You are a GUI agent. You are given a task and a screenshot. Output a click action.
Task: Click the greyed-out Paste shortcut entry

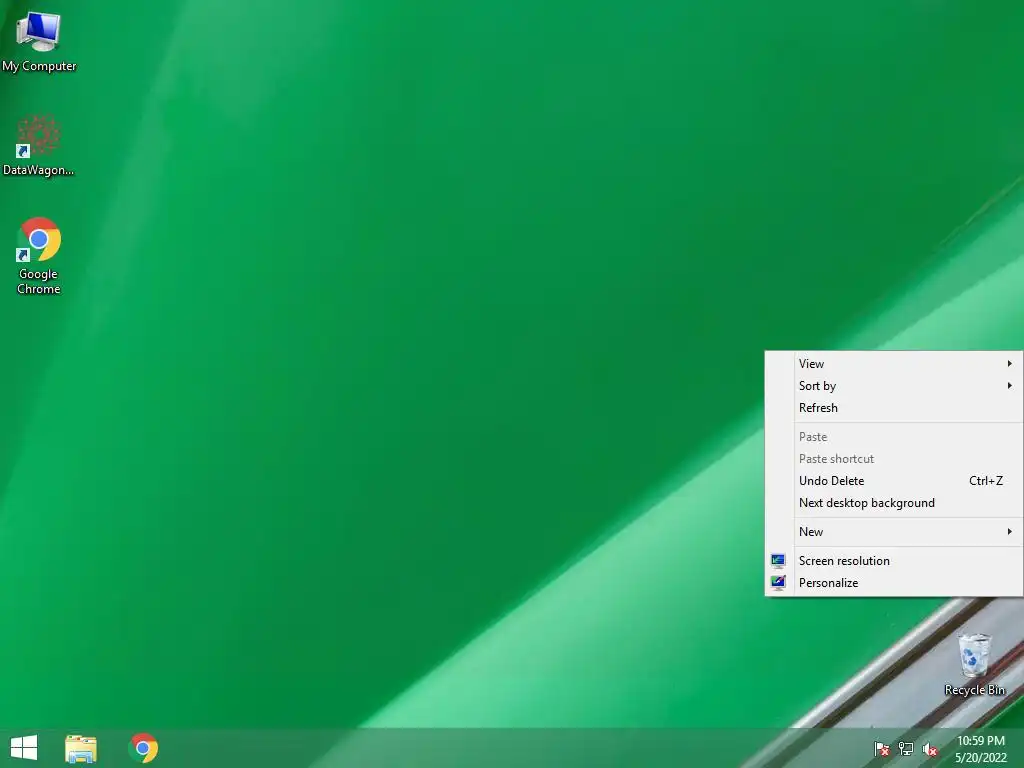(x=893, y=459)
